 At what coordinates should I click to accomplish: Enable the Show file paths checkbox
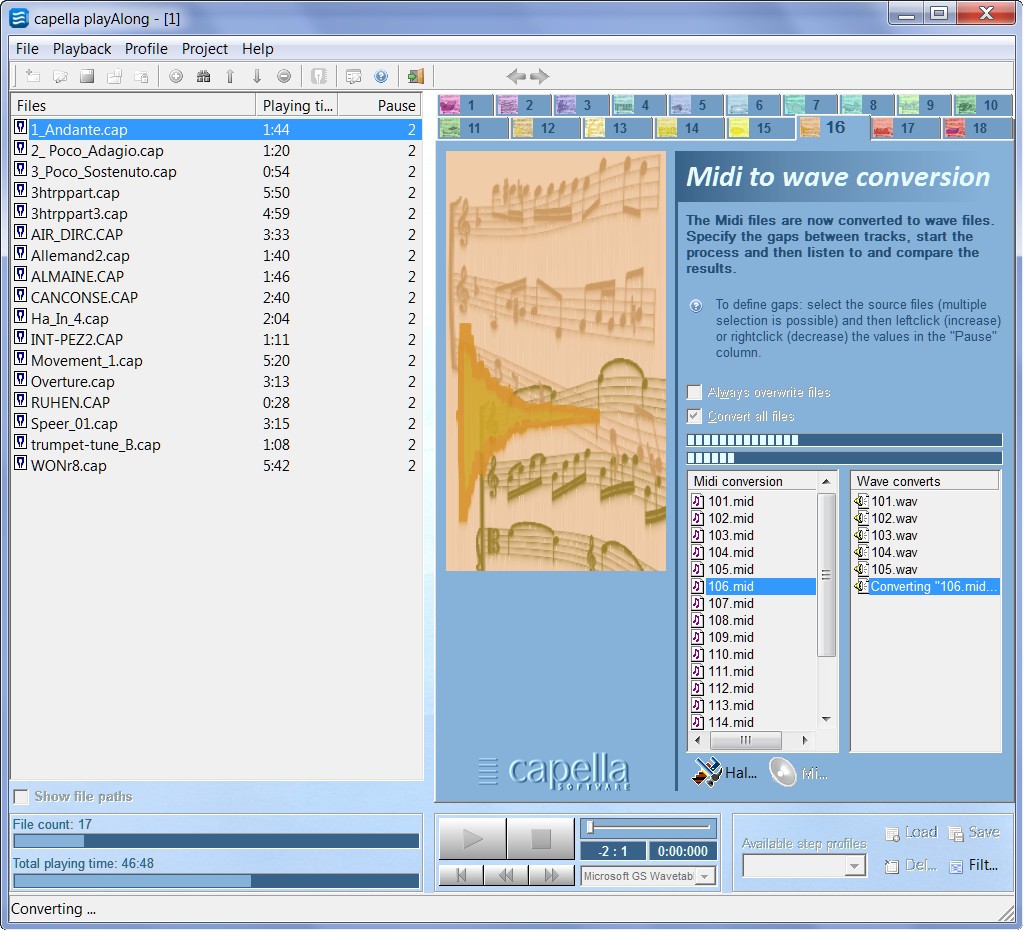tap(21, 797)
